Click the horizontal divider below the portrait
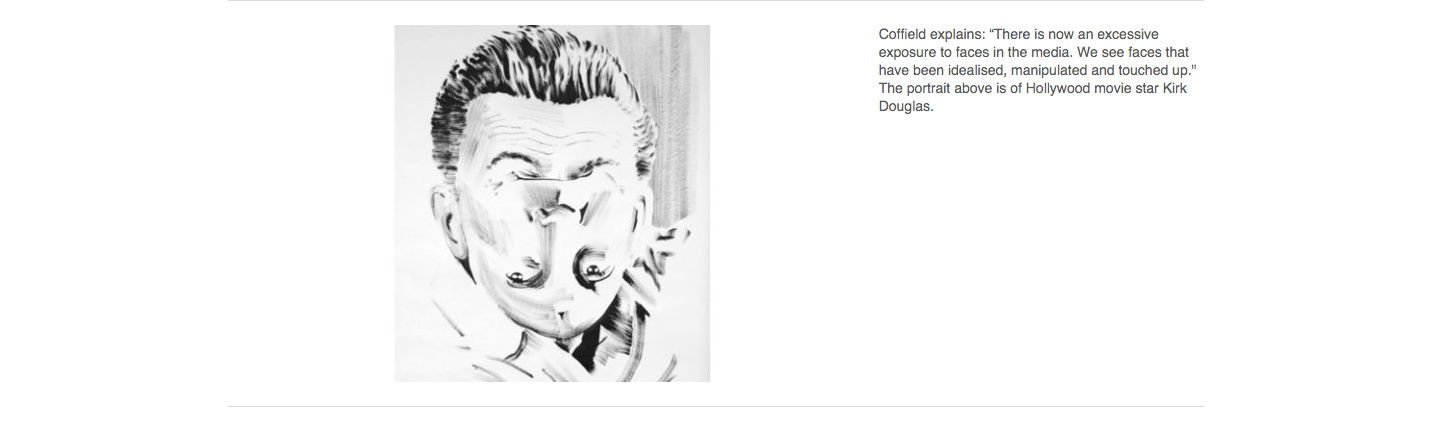Viewport: 1436px width, 425px height. click(716, 406)
